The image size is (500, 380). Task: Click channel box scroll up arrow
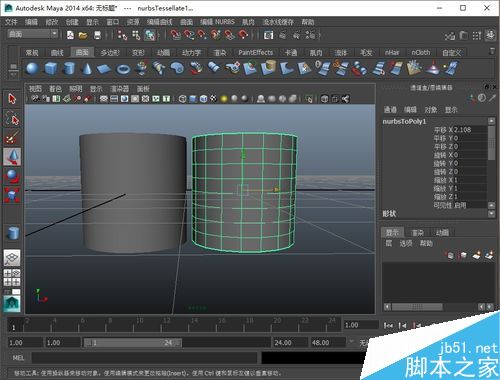pos(491,121)
